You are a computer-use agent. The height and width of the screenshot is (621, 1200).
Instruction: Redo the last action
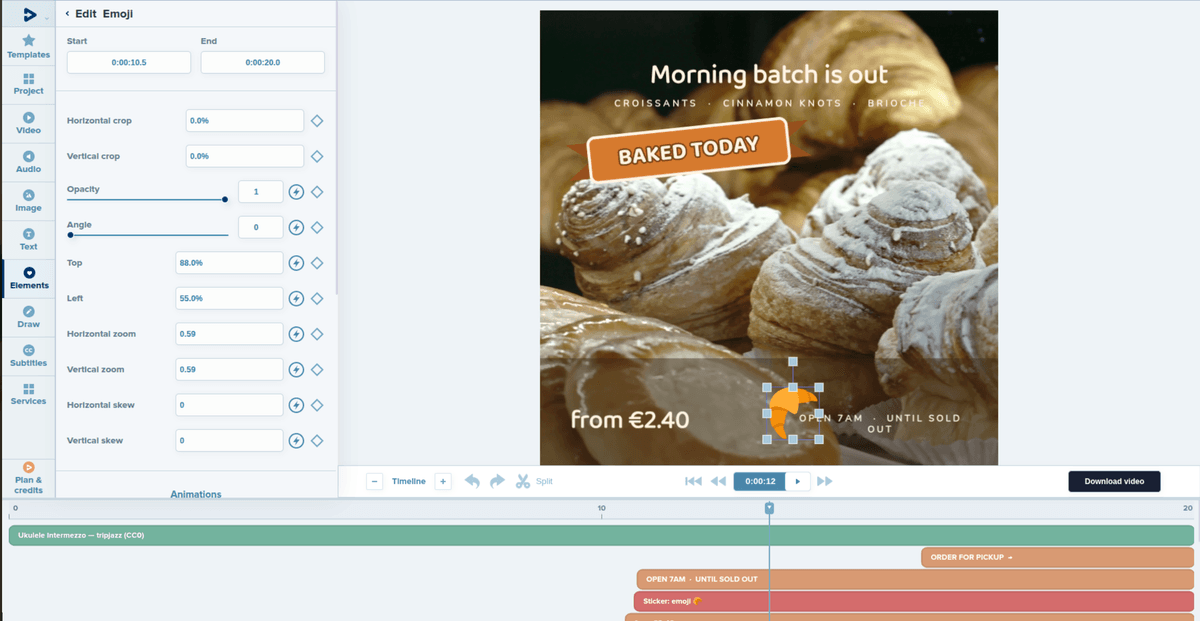tap(497, 481)
